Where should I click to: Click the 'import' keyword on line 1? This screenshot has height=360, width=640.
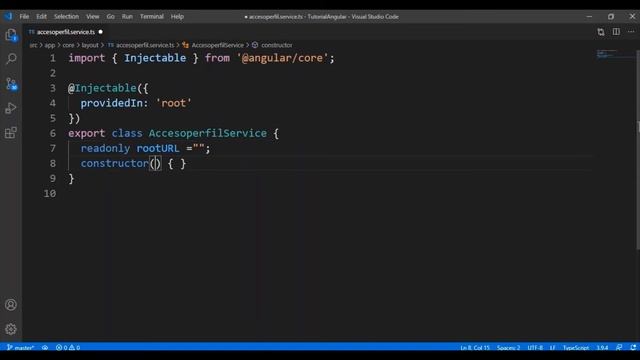(87, 58)
